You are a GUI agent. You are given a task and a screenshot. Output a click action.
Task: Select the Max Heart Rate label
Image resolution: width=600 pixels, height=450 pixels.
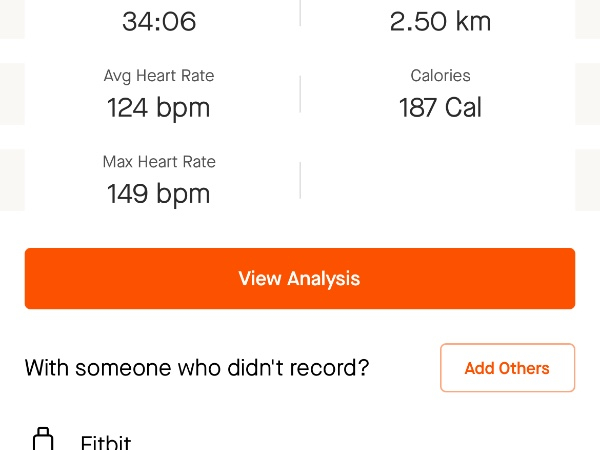[x=158, y=162]
